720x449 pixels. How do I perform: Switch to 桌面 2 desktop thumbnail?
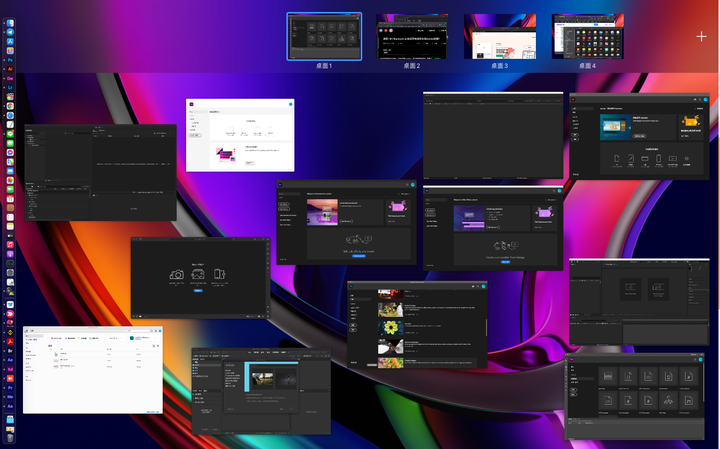412,37
